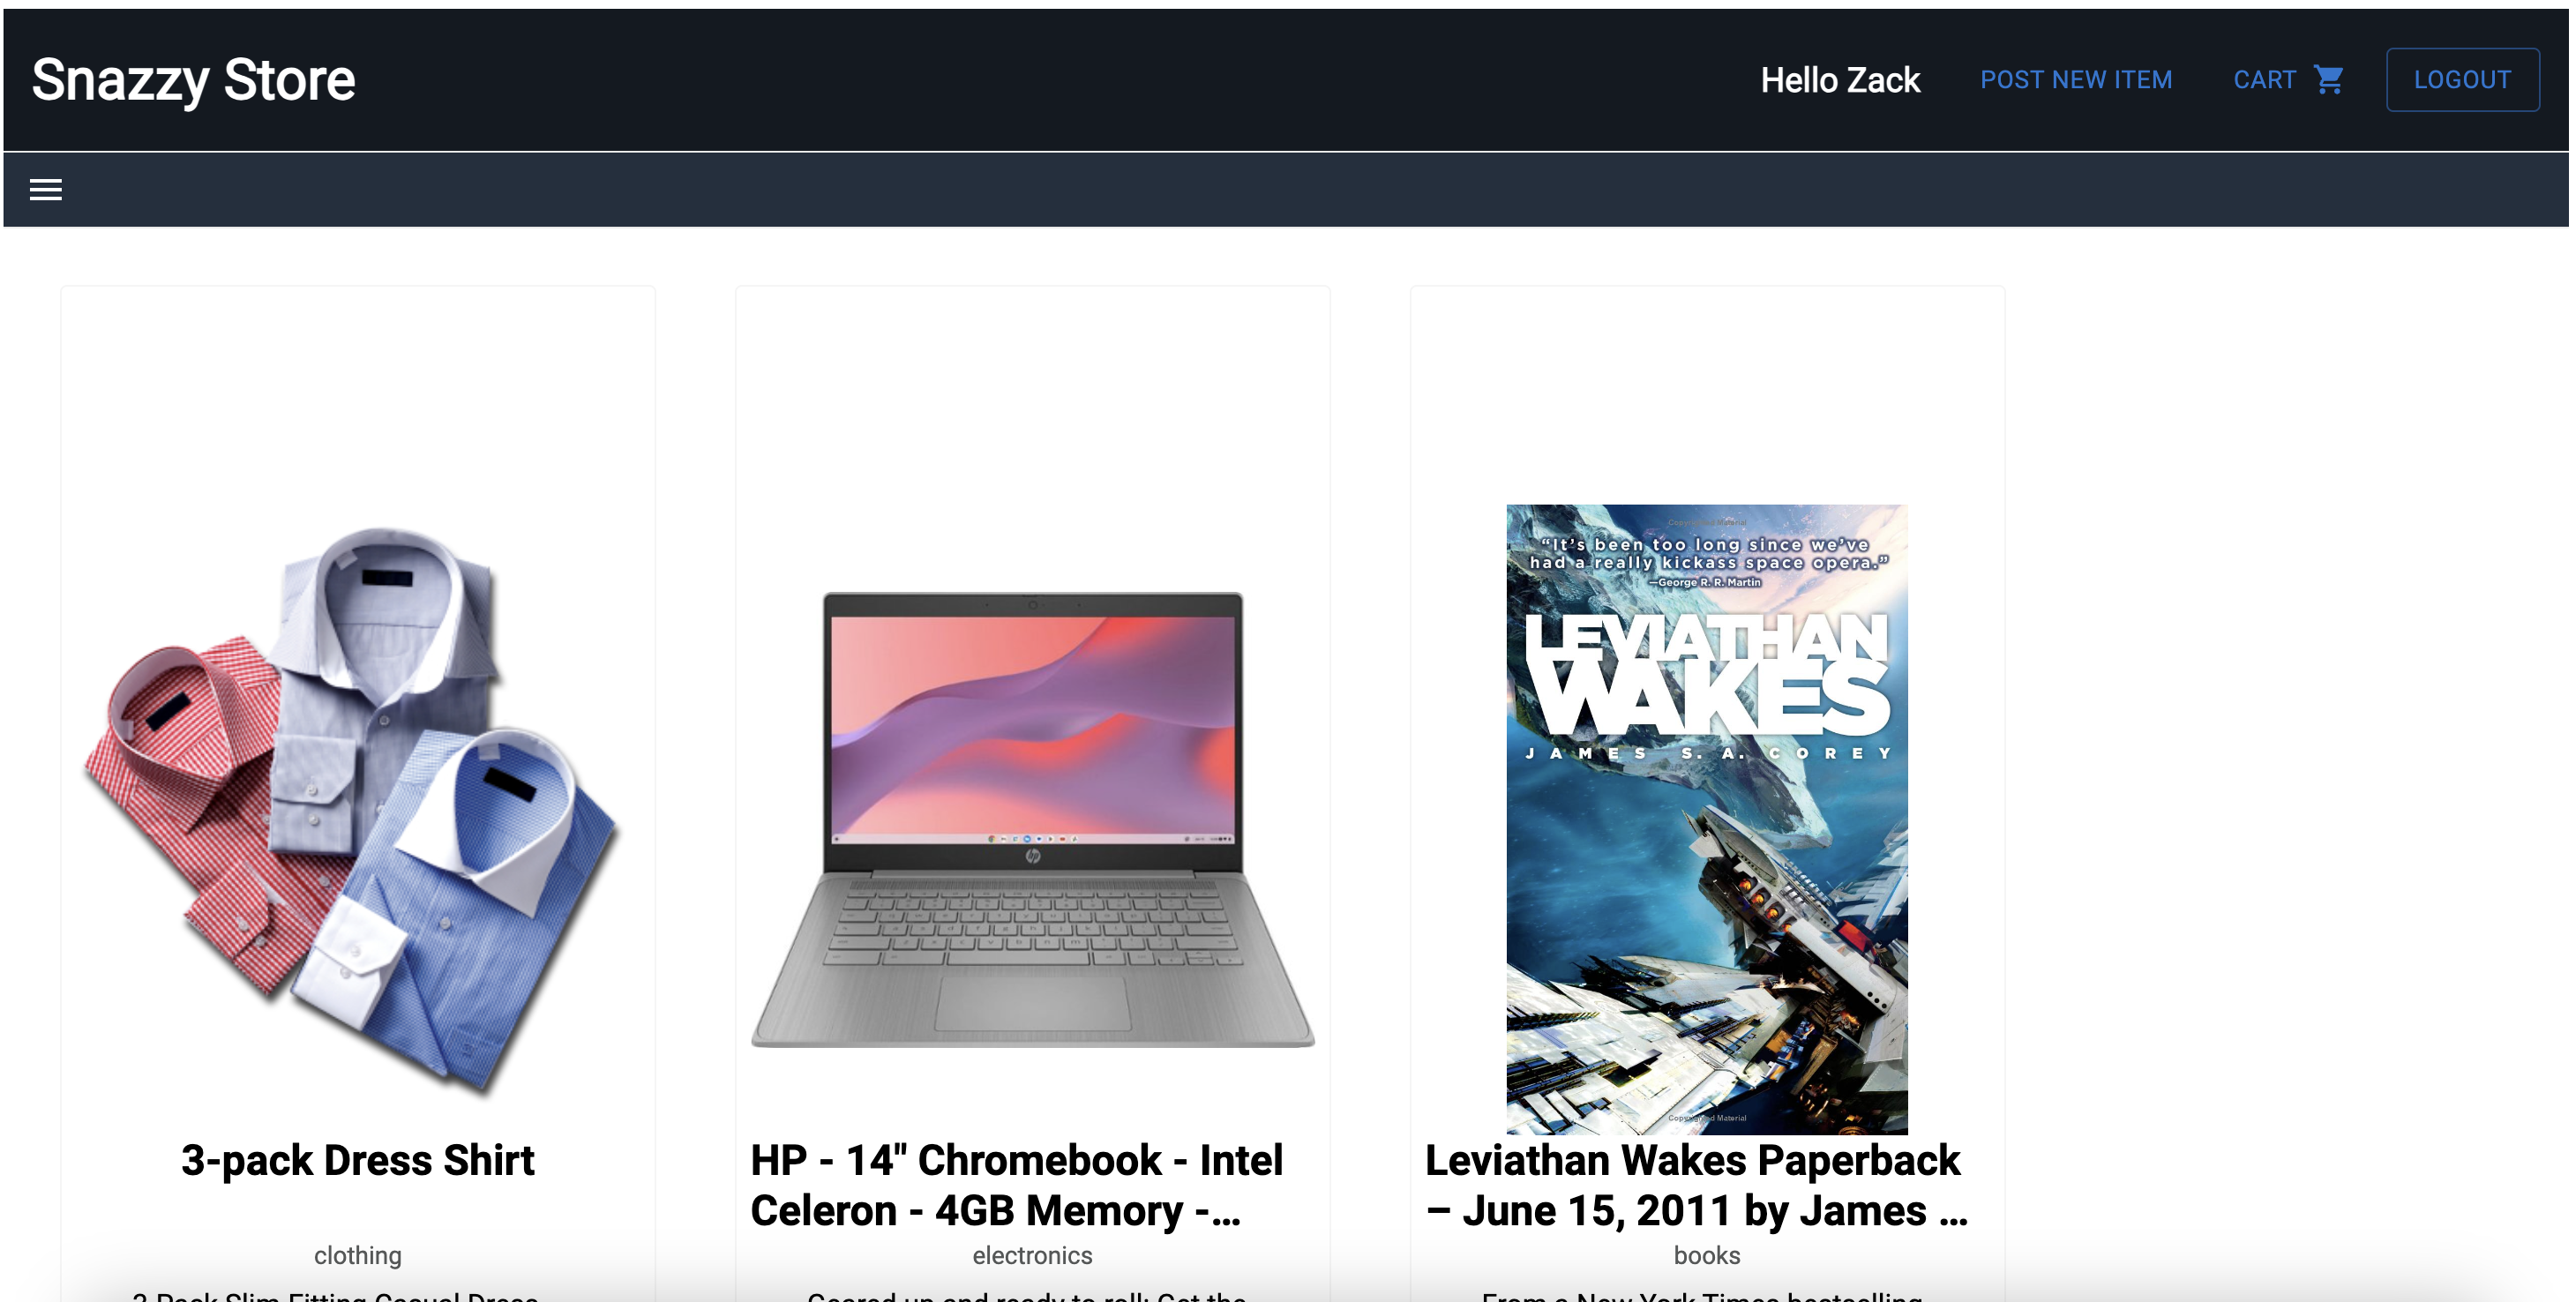
Task: Click the LOGOUT button
Action: tap(2462, 79)
